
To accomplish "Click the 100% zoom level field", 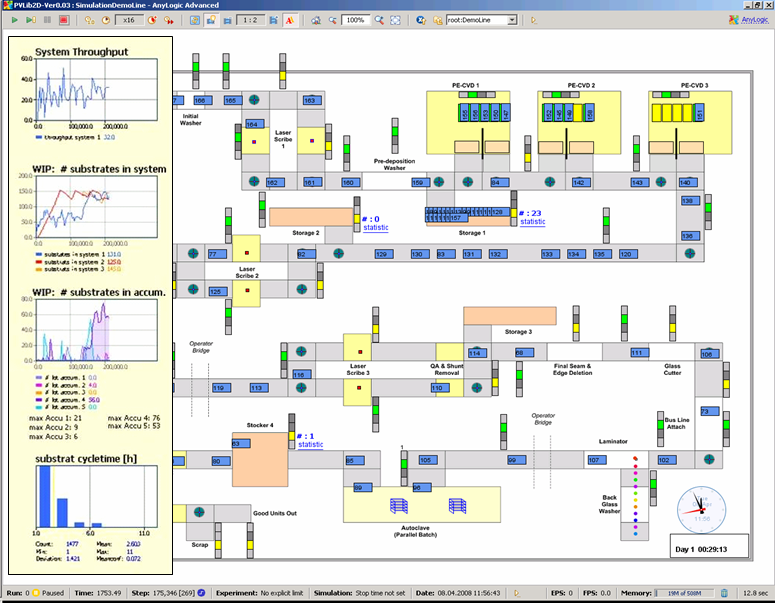I will 355,20.
